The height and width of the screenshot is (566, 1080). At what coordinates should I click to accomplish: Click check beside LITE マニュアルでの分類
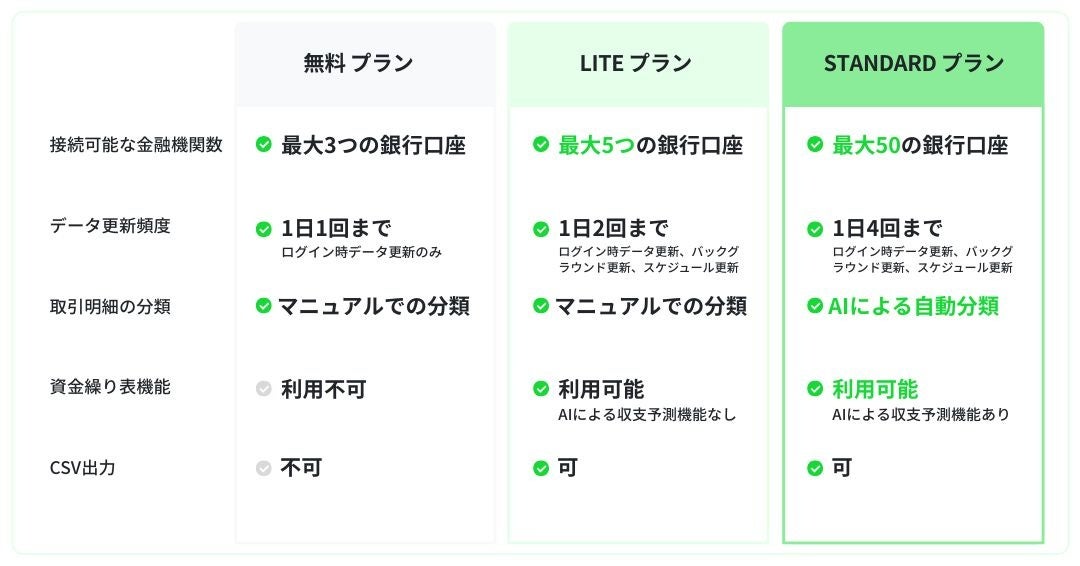[x=541, y=305]
